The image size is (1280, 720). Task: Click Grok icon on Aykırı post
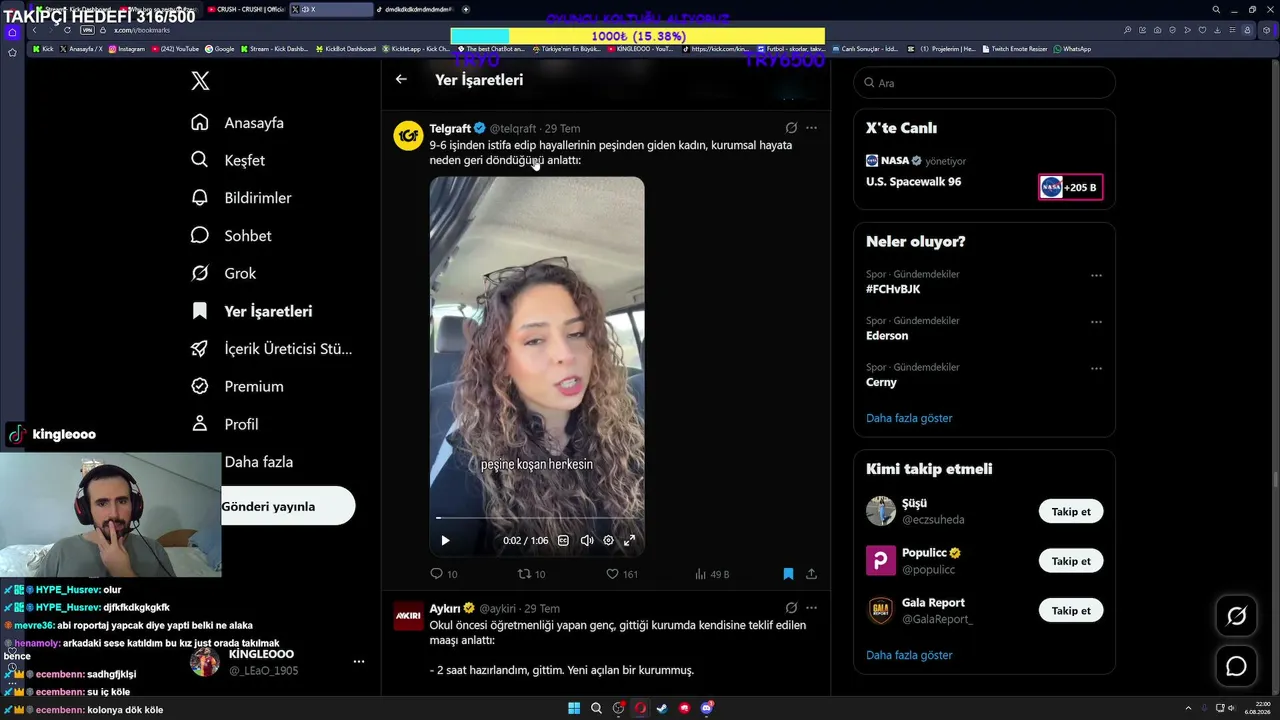tap(791, 608)
